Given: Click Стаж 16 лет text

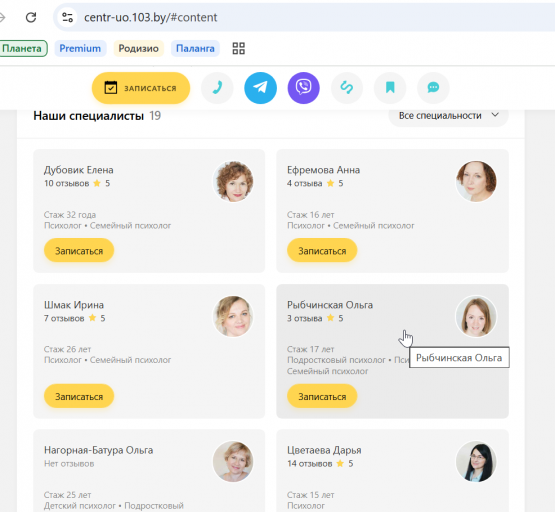Looking at the screenshot, I should [310, 215].
